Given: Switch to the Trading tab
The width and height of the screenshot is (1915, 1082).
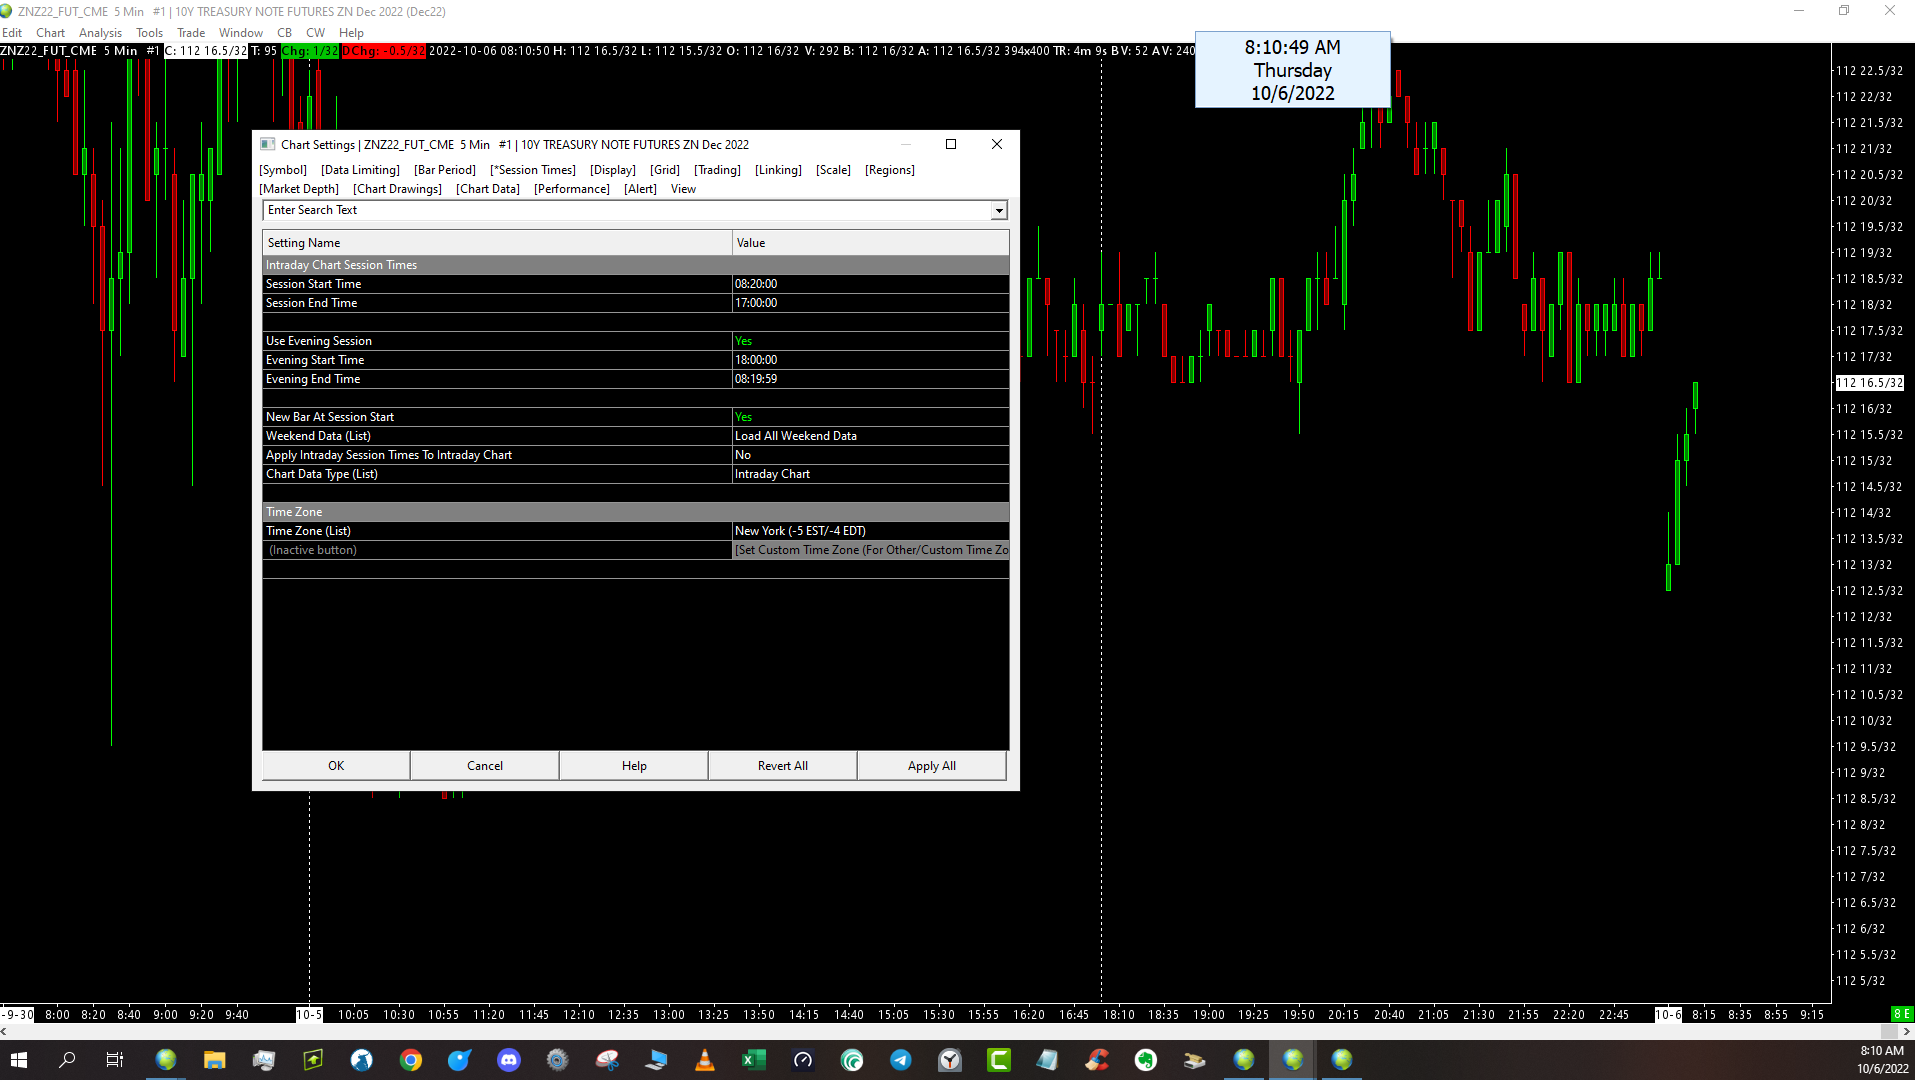Looking at the screenshot, I should (x=718, y=170).
